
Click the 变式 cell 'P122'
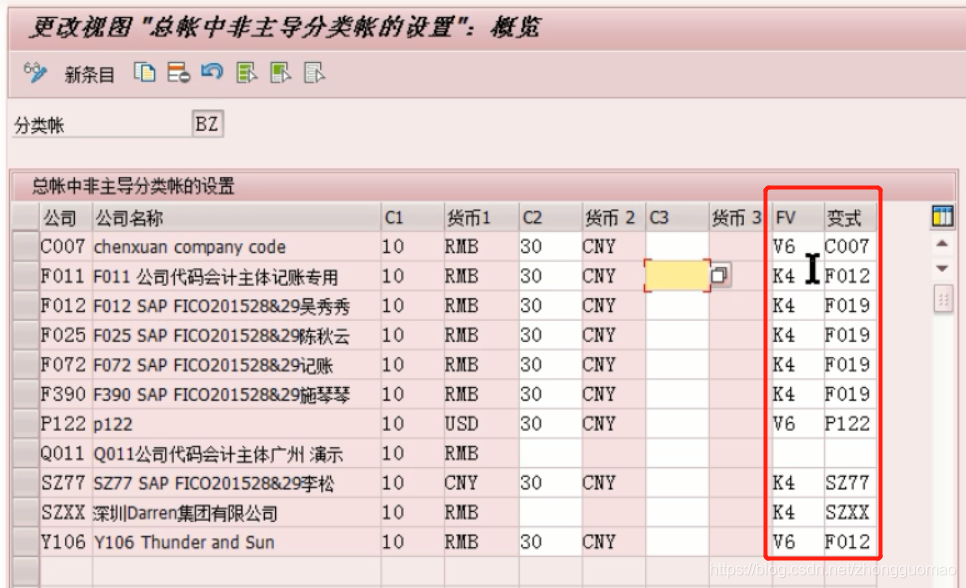[851, 423]
